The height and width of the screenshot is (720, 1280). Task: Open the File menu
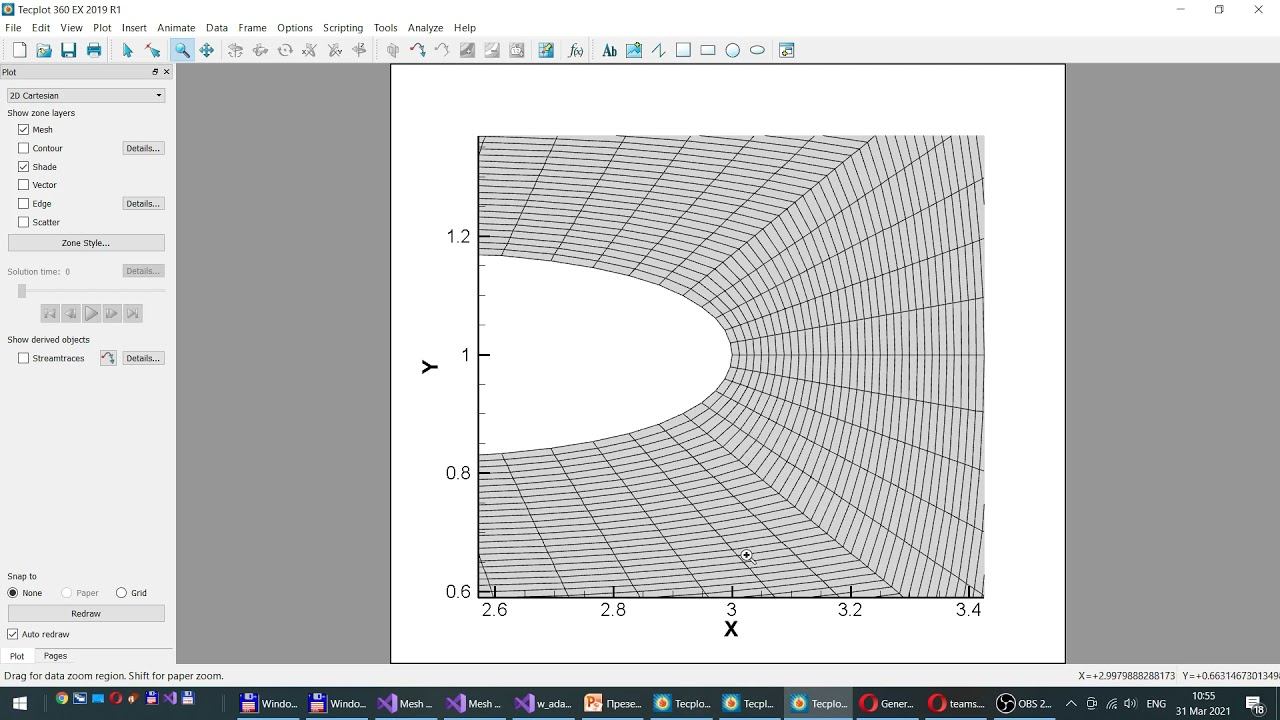(13, 28)
